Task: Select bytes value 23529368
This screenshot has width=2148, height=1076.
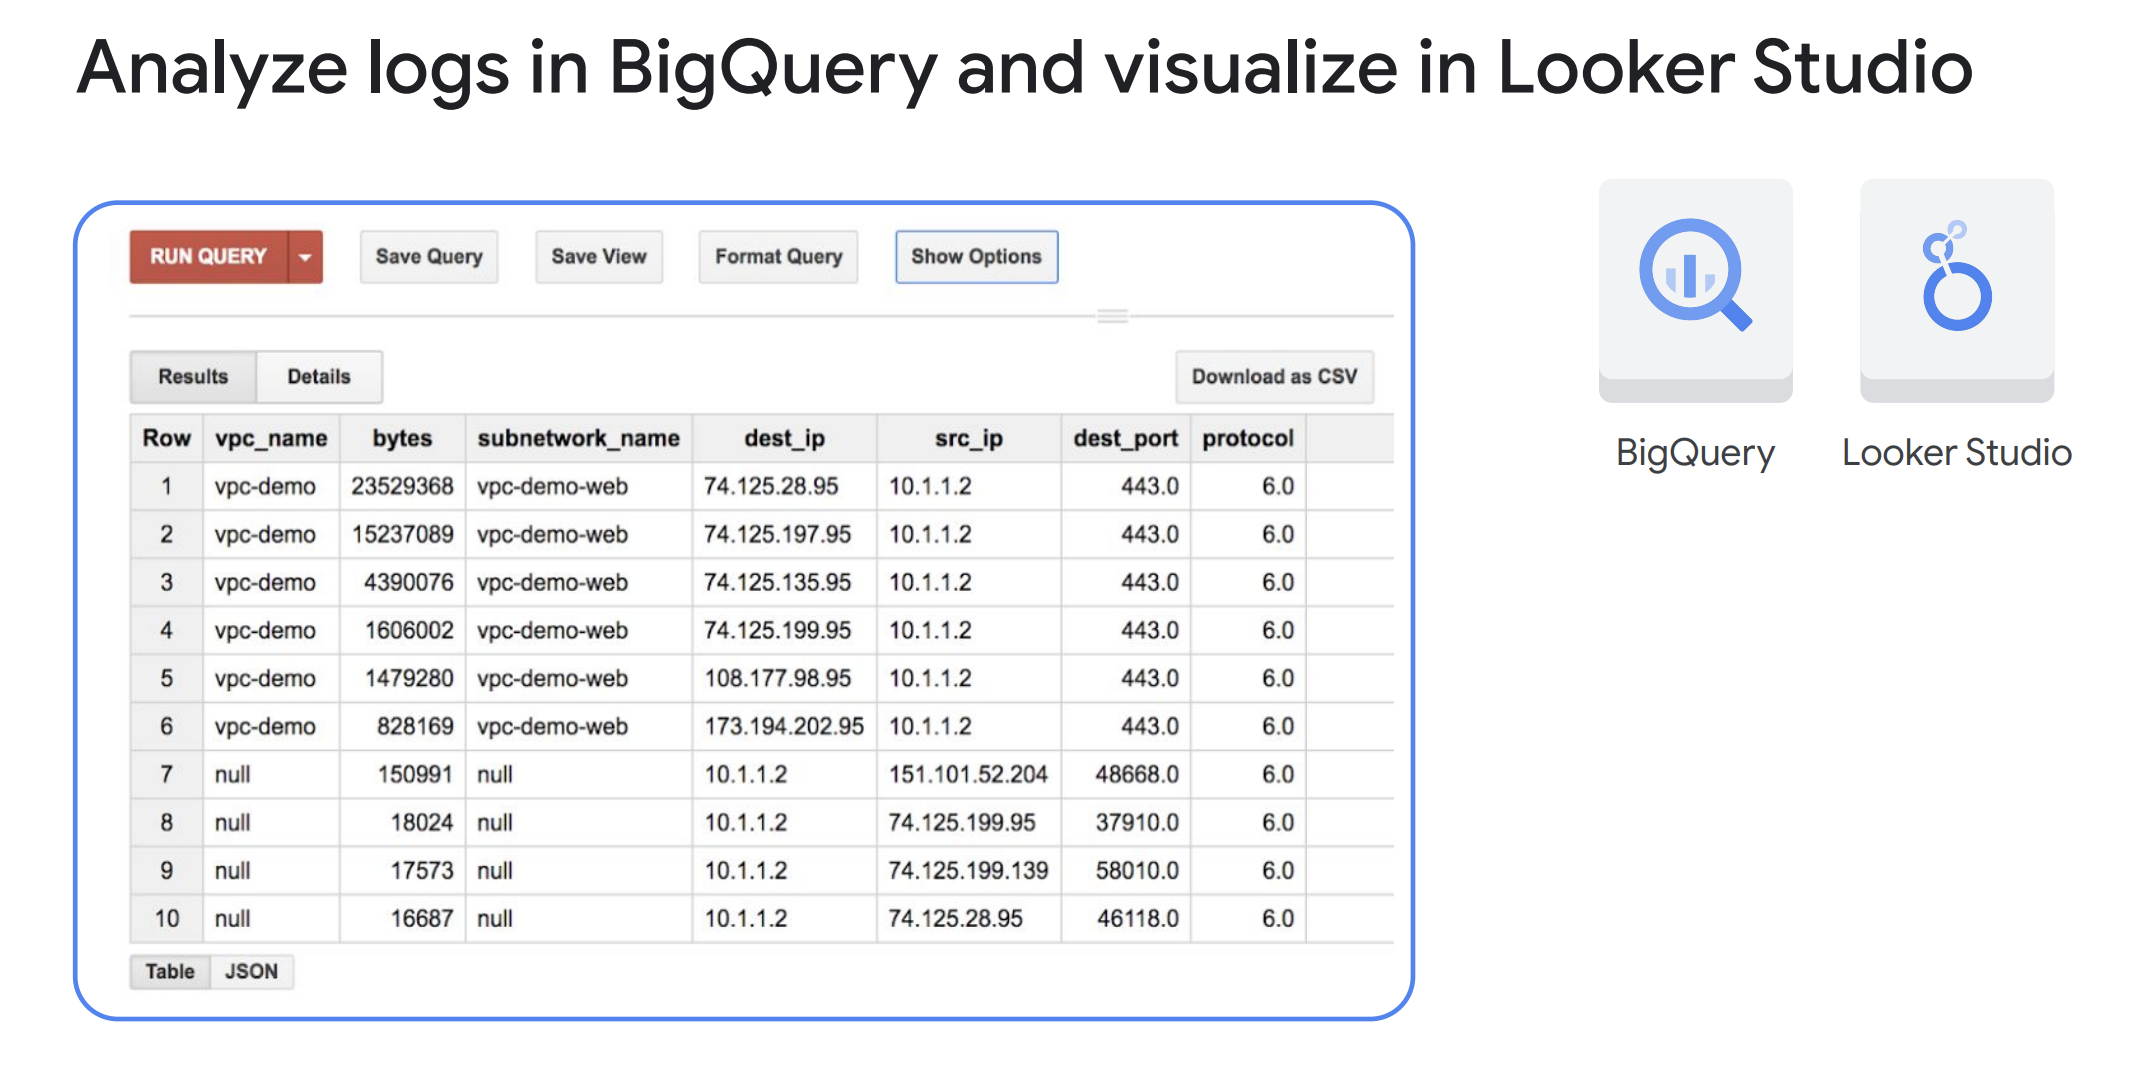Action: click(402, 487)
